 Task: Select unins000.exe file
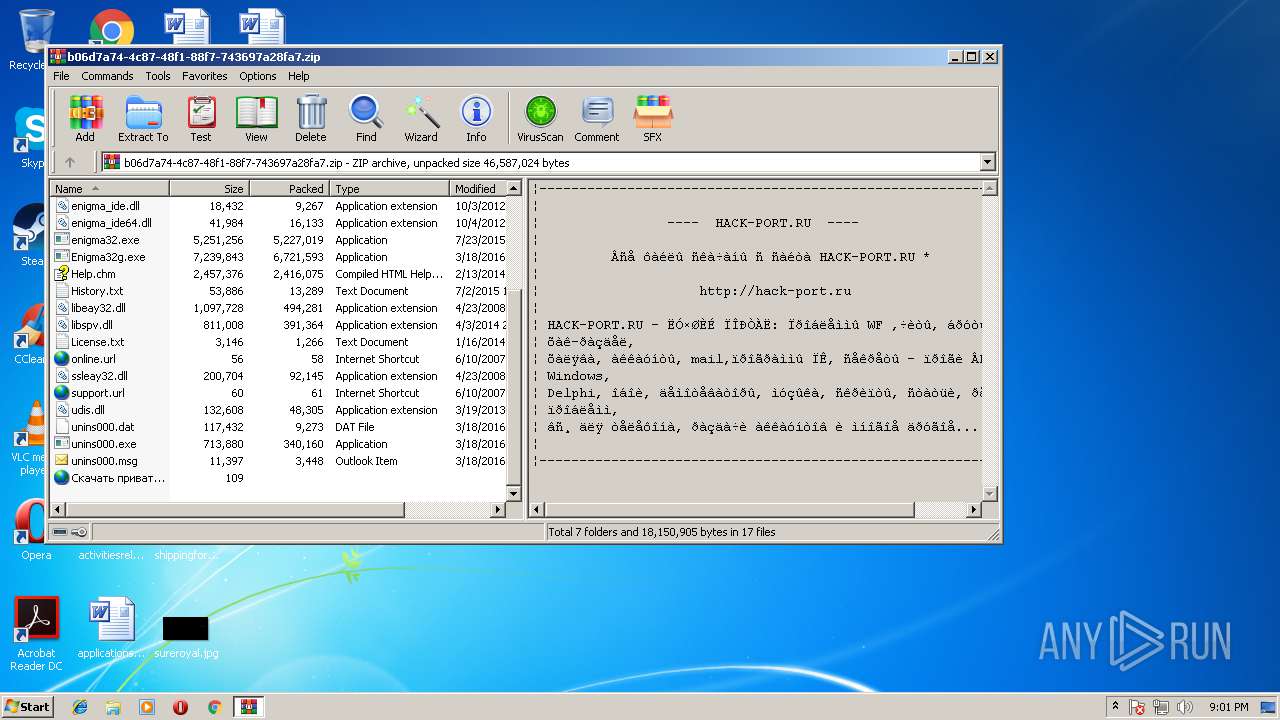(x=103, y=444)
